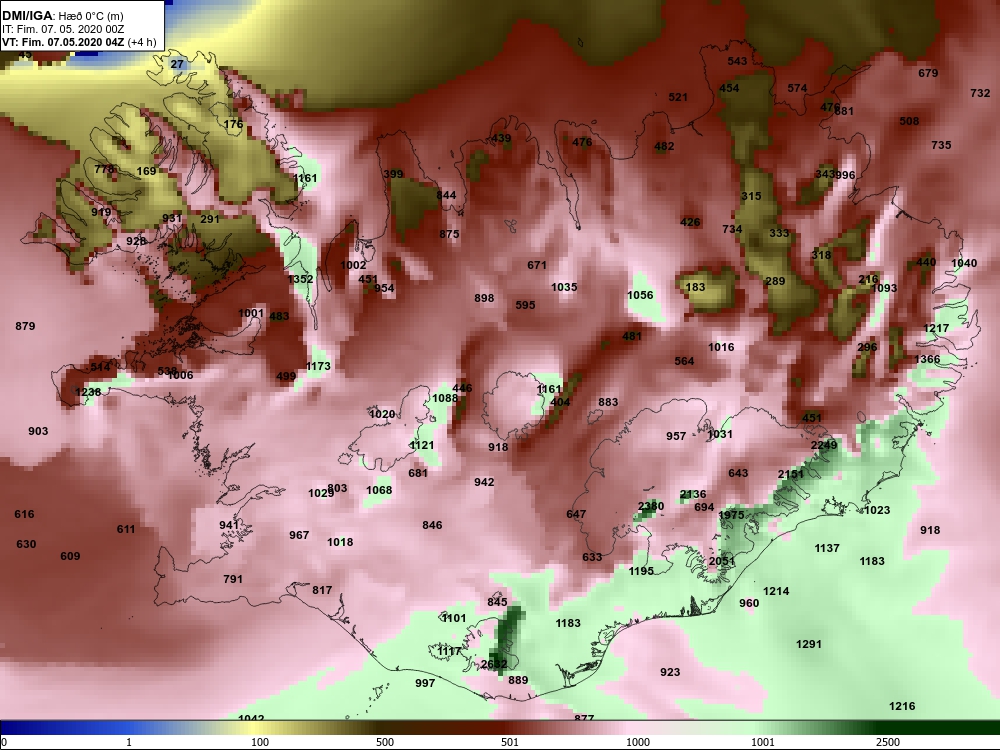The height and width of the screenshot is (750, 1000).
Task: Click the map value 791
Action: (x=233, y=579)
